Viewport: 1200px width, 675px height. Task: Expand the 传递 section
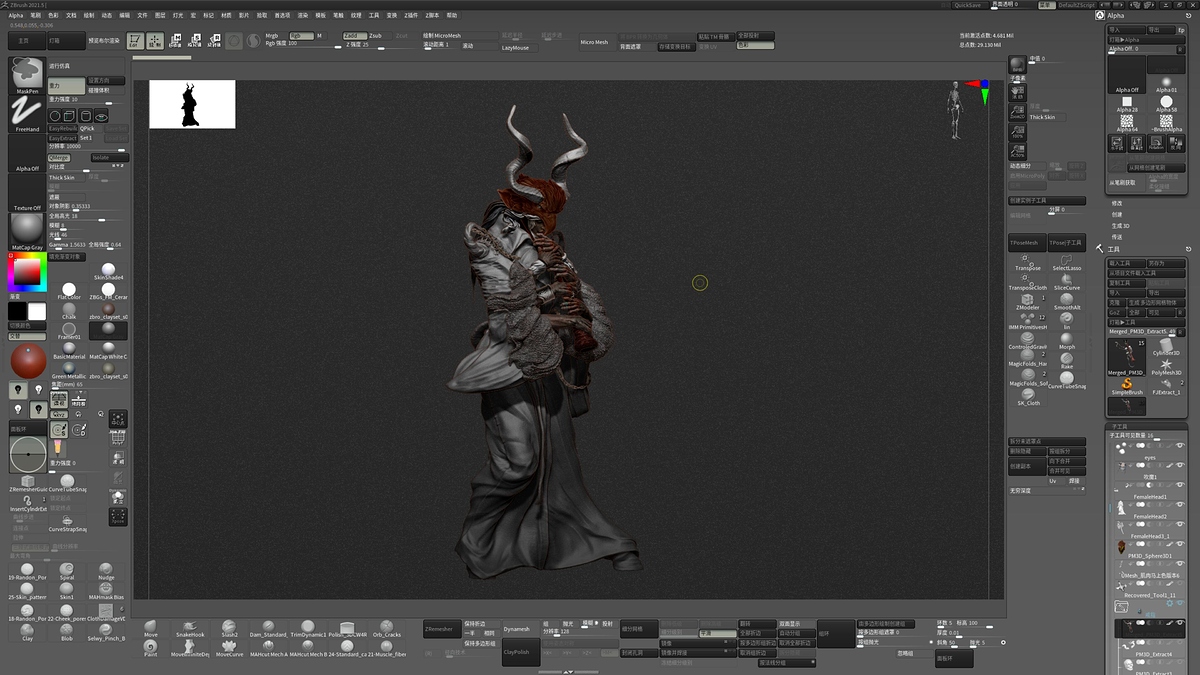click(x=1117, y=237)
